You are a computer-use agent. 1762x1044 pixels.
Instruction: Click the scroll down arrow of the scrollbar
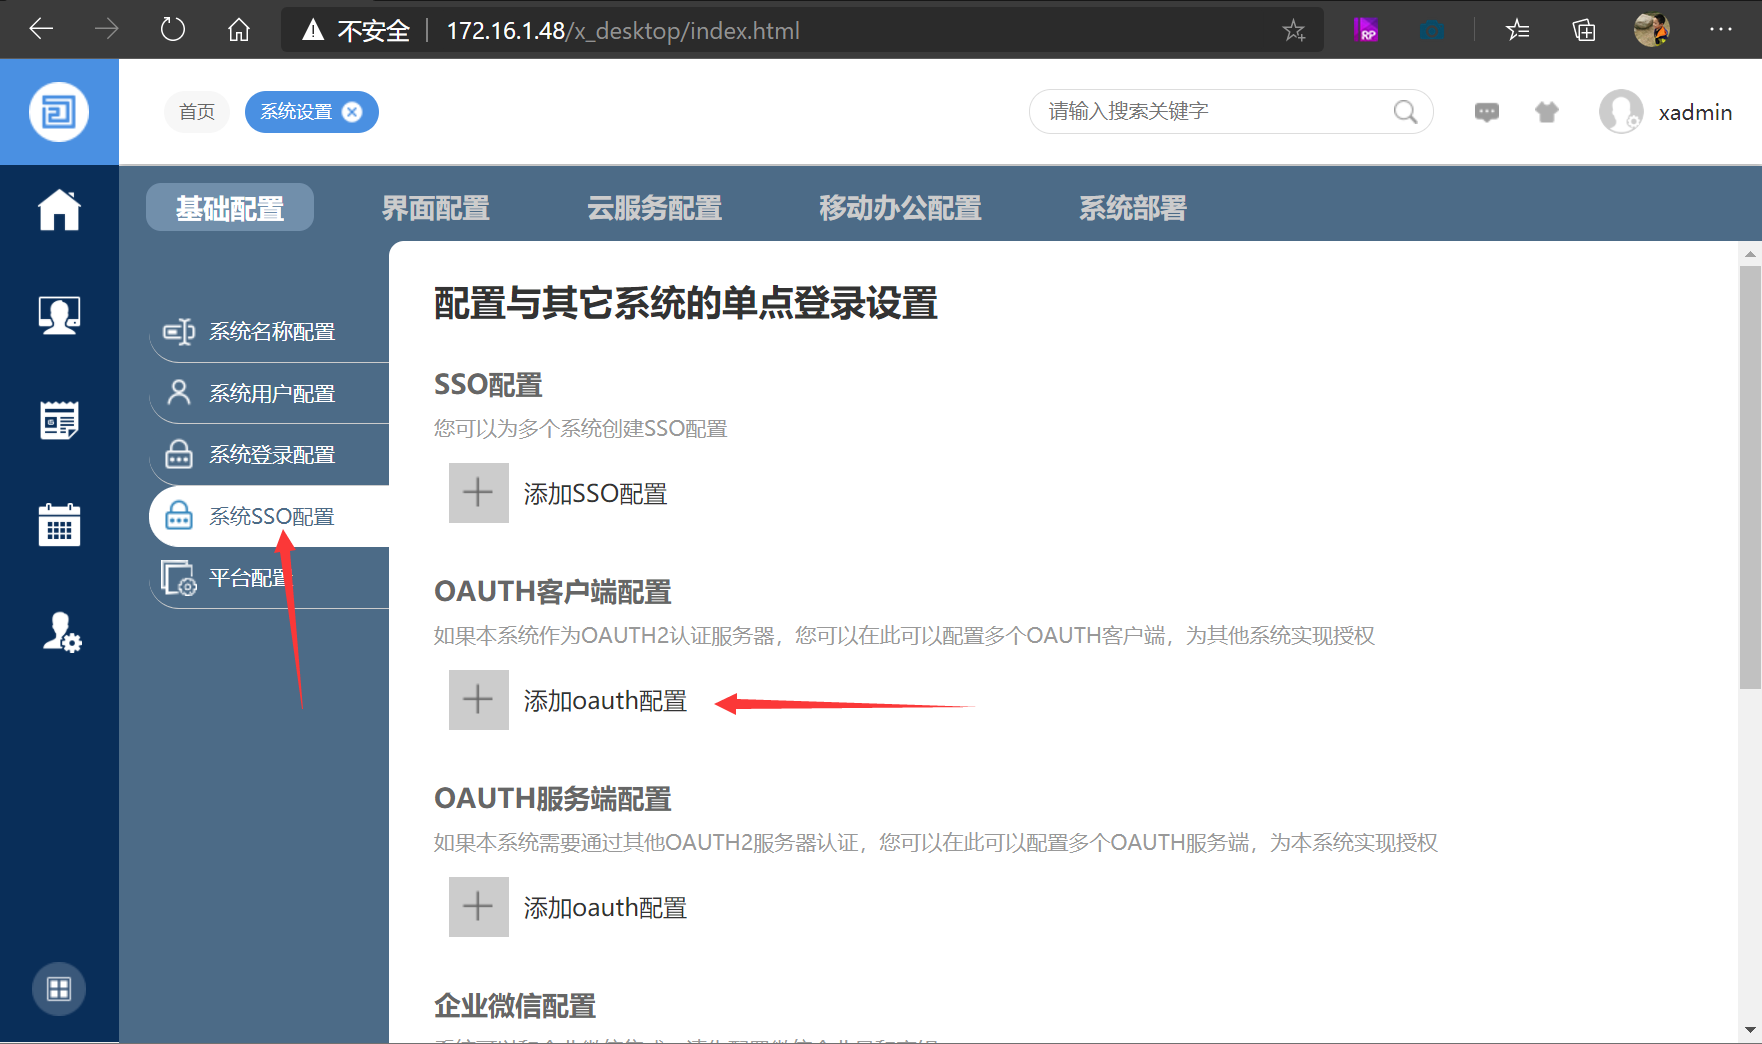tap(1749, 1030)
